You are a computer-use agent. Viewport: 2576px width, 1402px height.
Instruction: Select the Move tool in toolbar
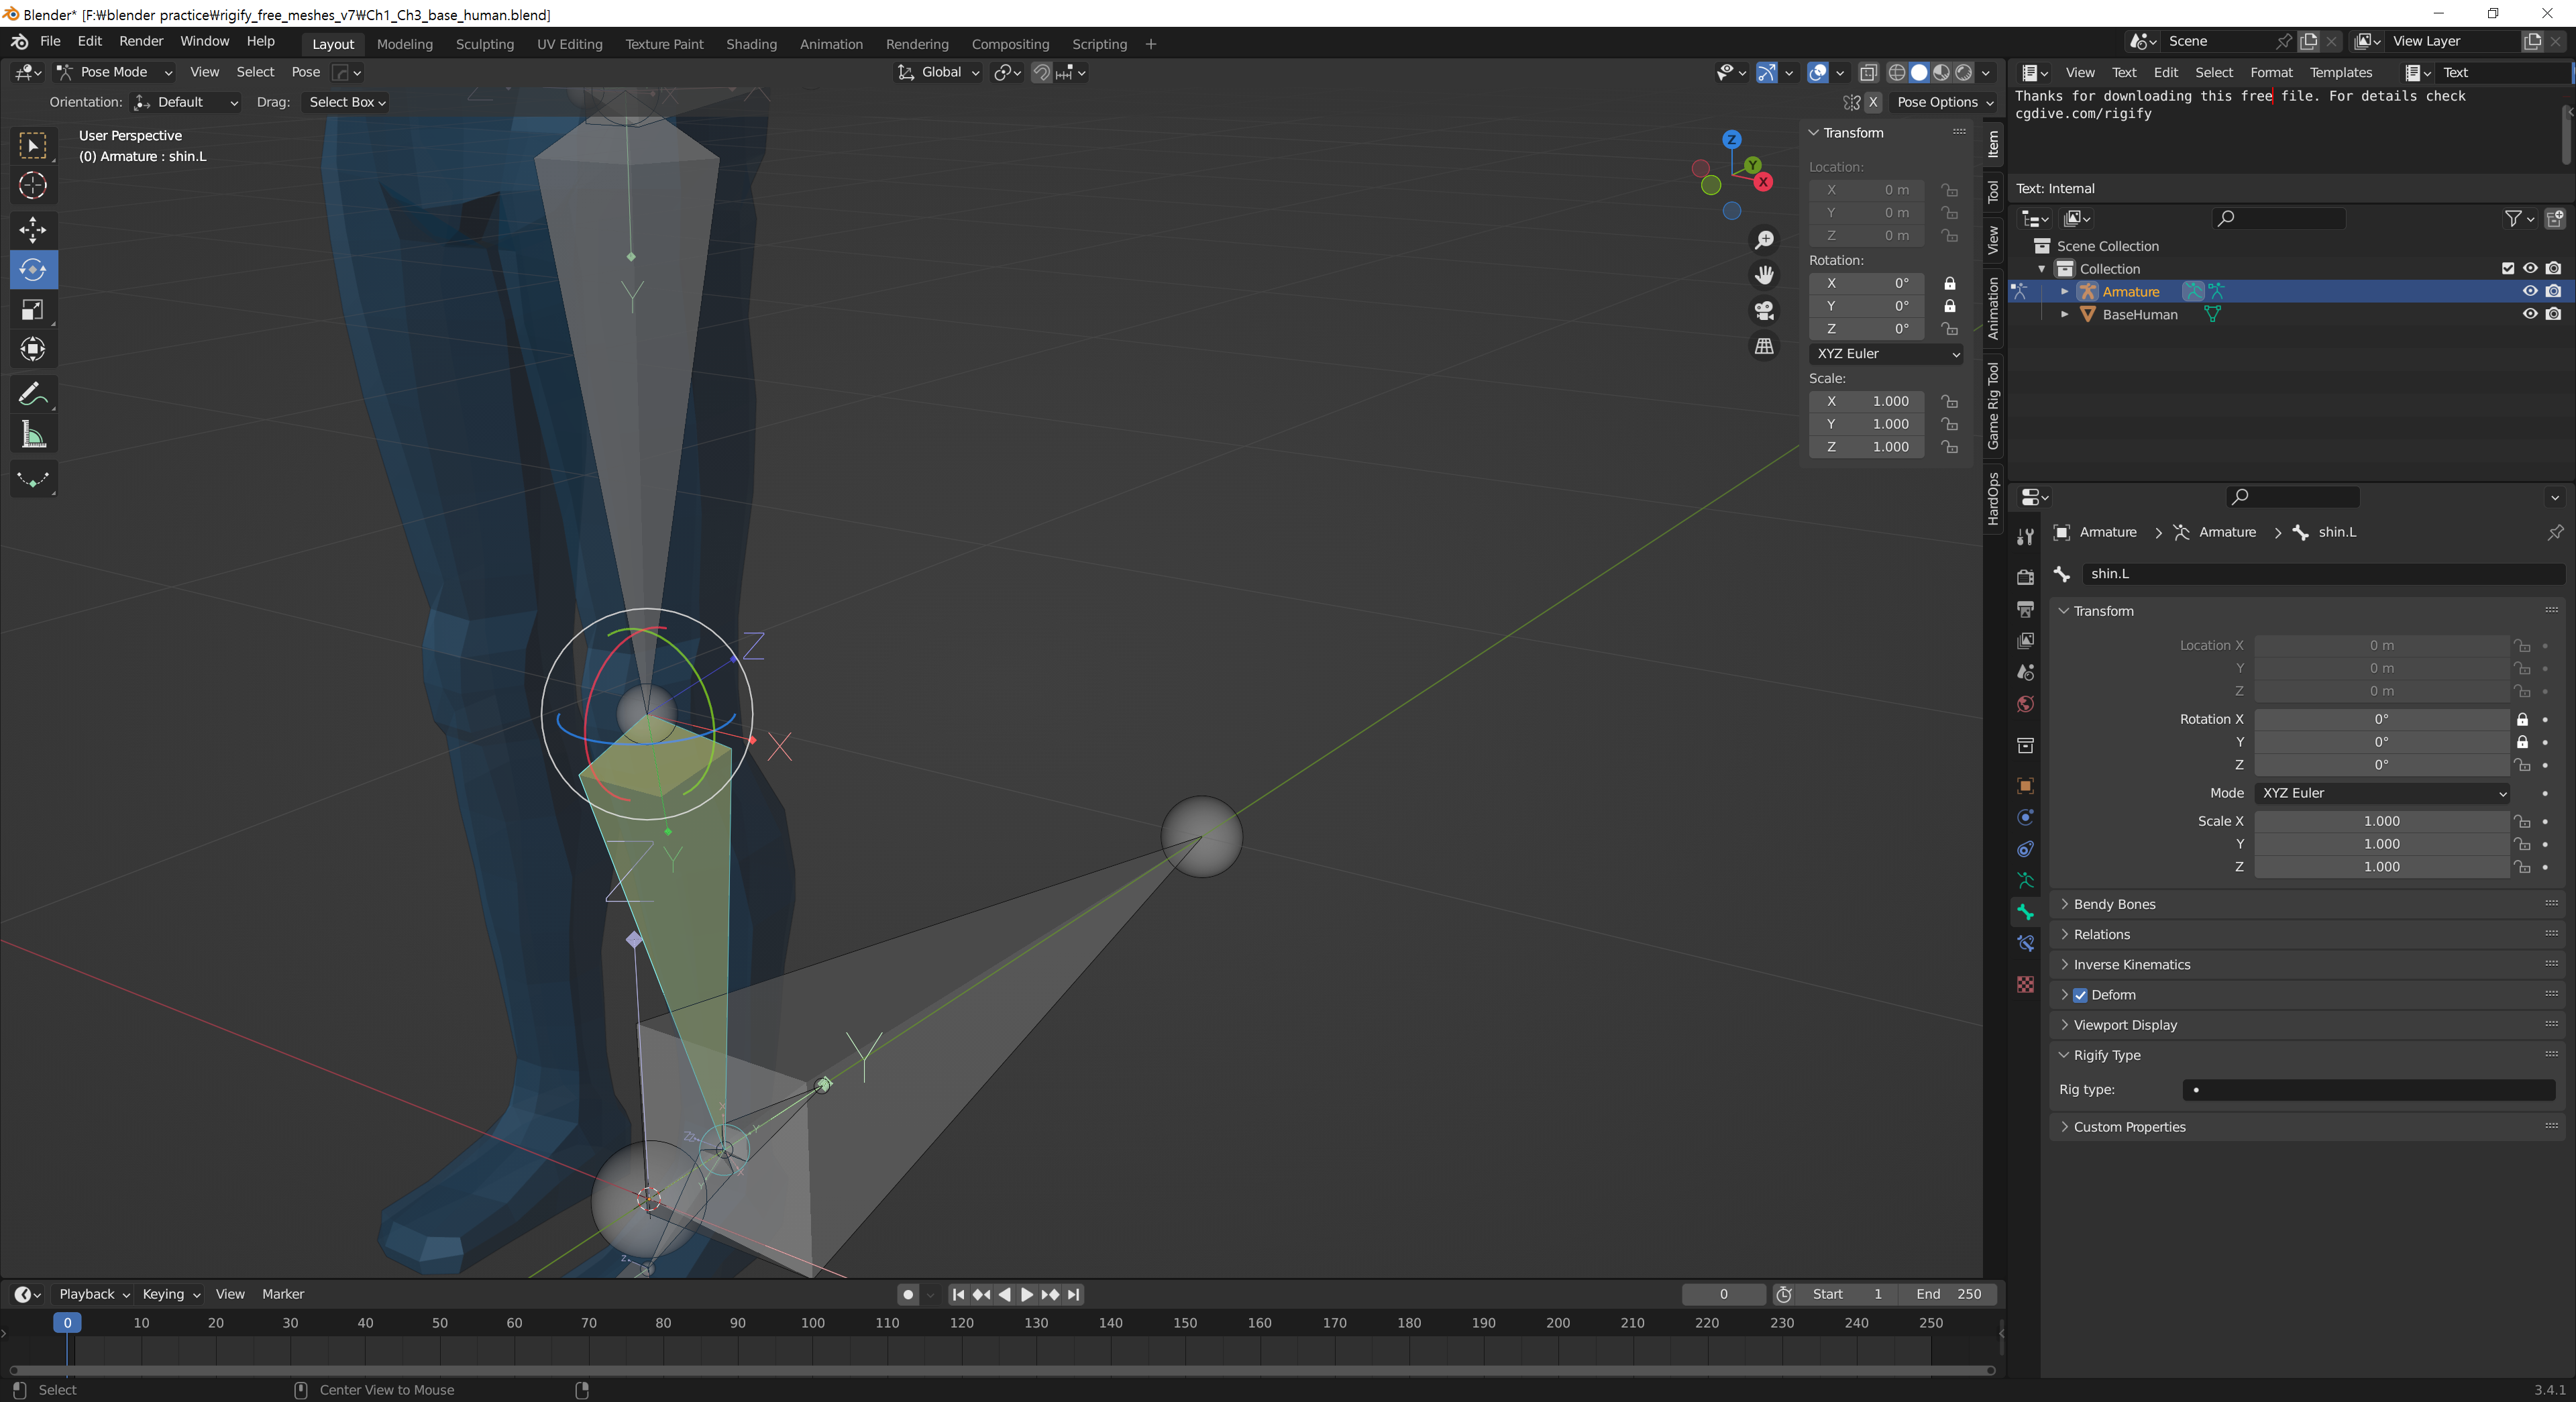[32, 229]
